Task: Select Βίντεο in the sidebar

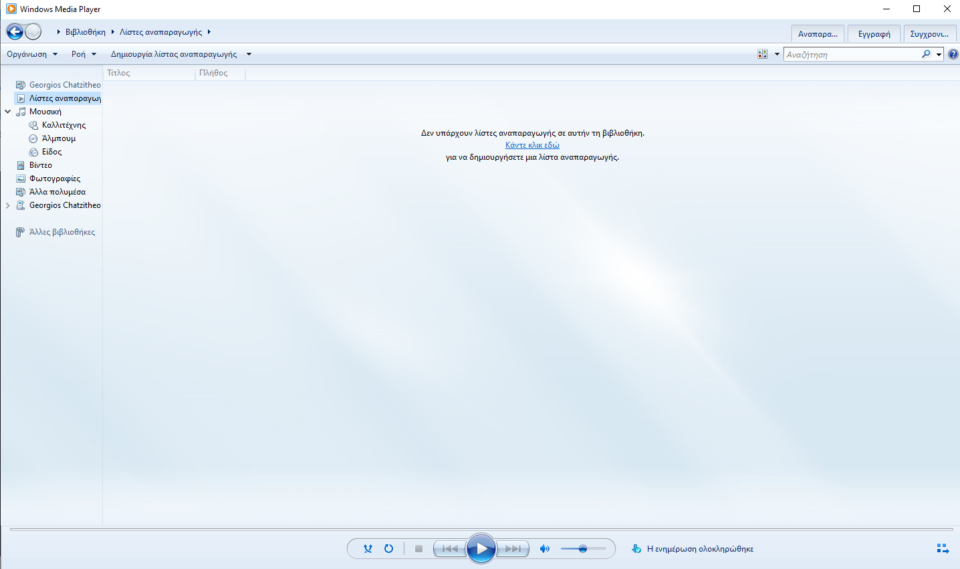Action: [40, 165]
